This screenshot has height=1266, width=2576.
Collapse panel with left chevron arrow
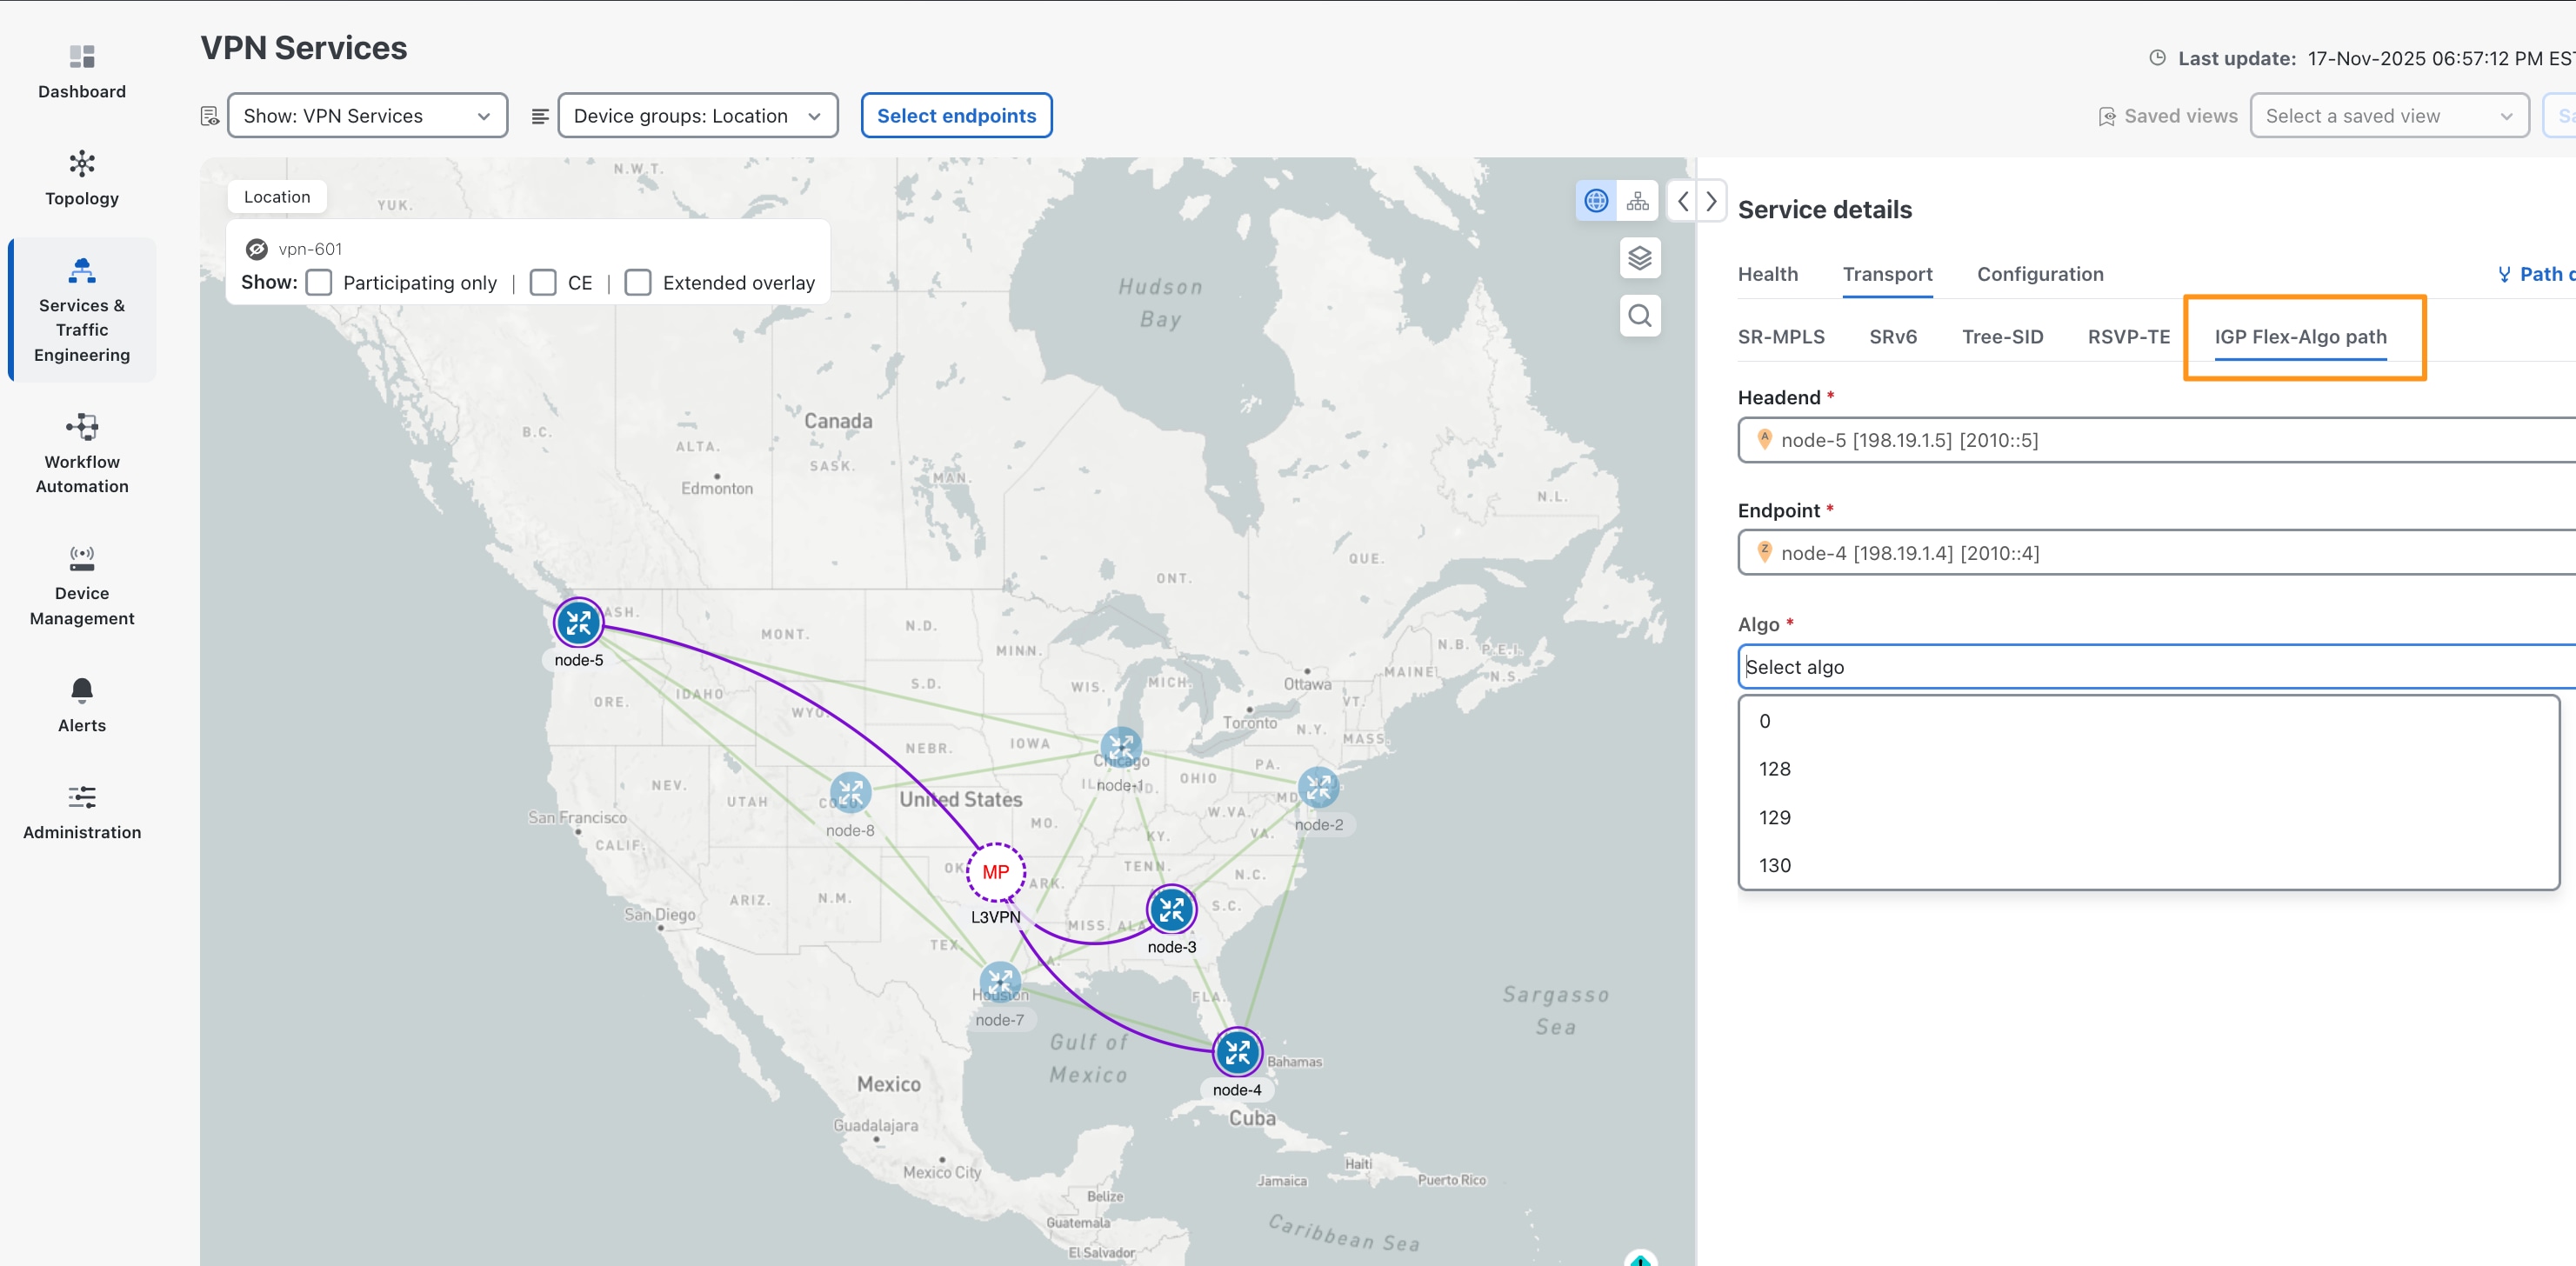click(x=1683, y=201)
